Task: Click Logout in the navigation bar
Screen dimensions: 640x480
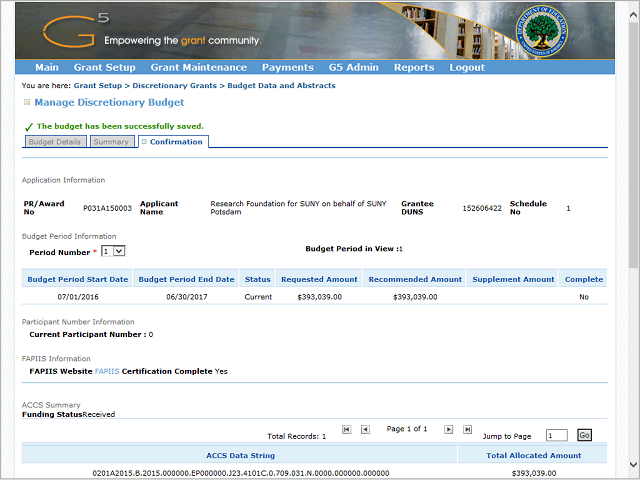Action: 467,67
